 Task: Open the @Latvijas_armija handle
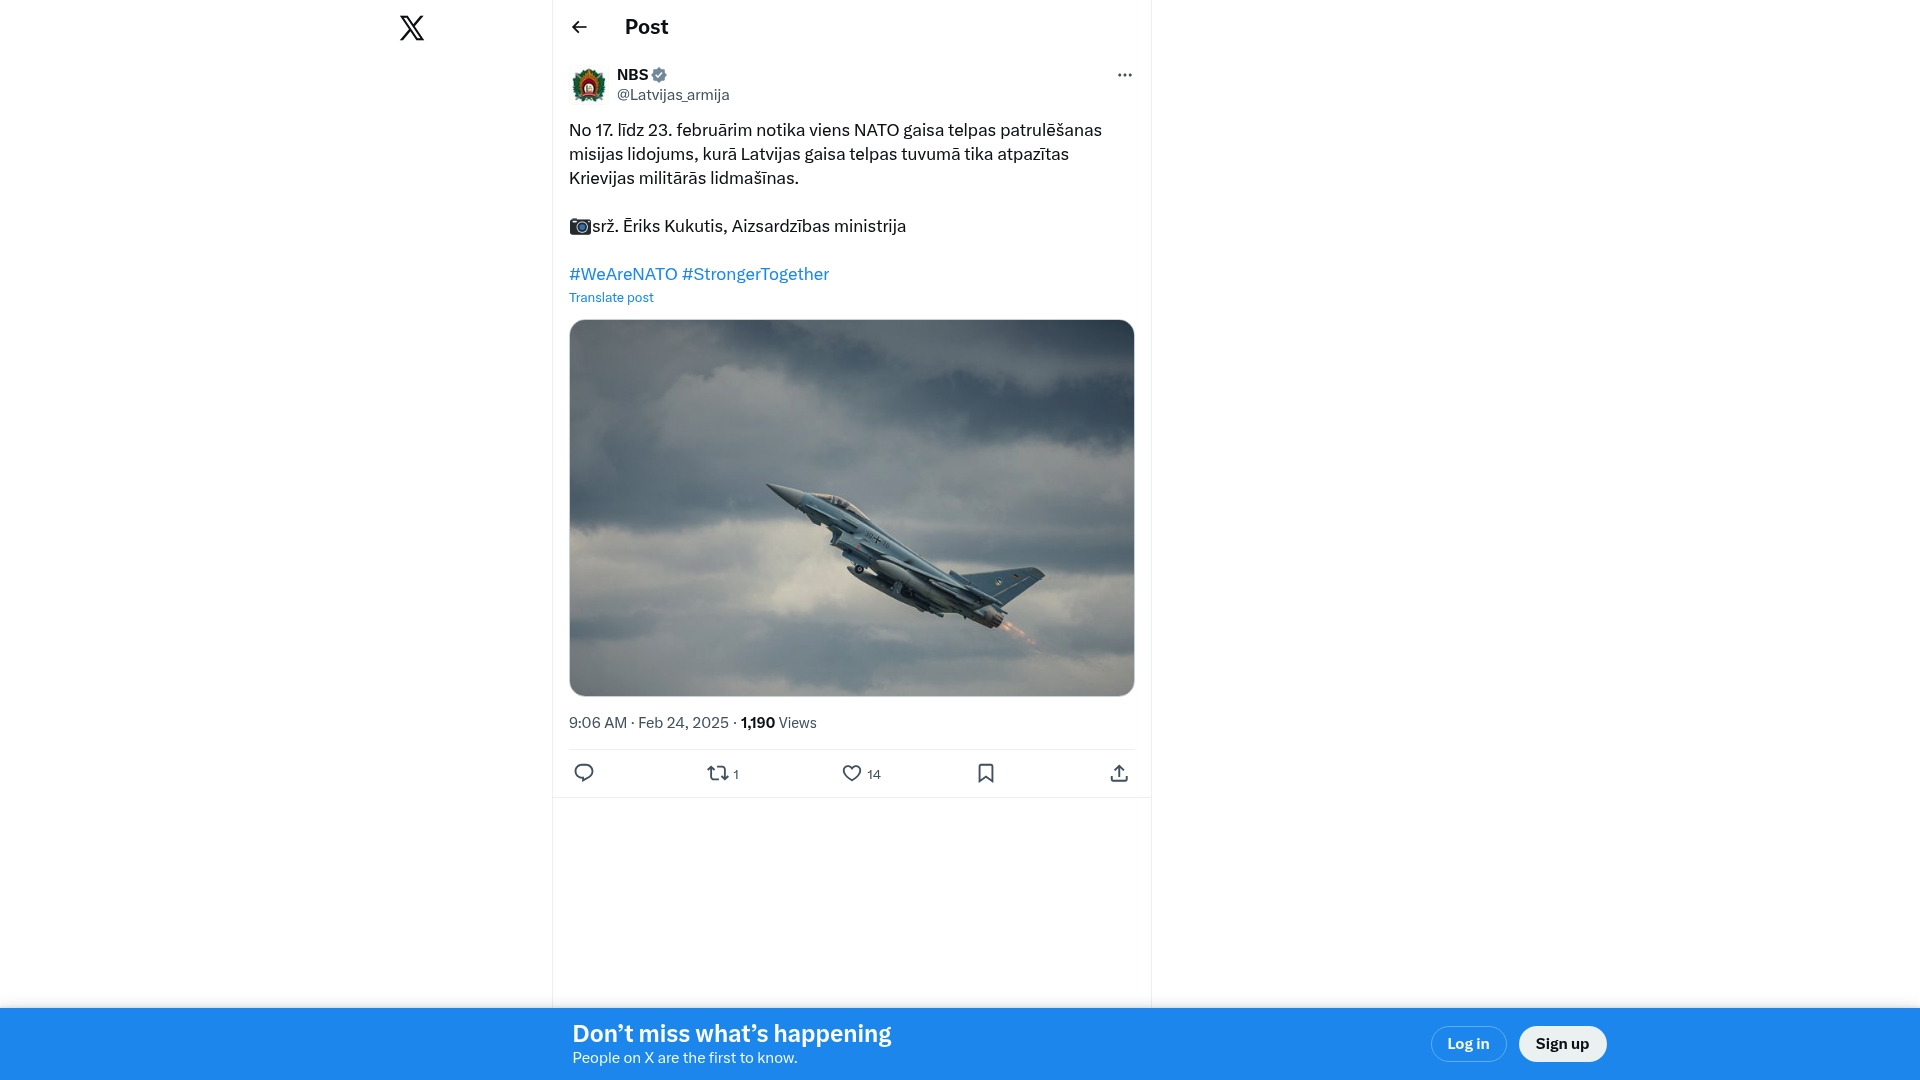673,95
